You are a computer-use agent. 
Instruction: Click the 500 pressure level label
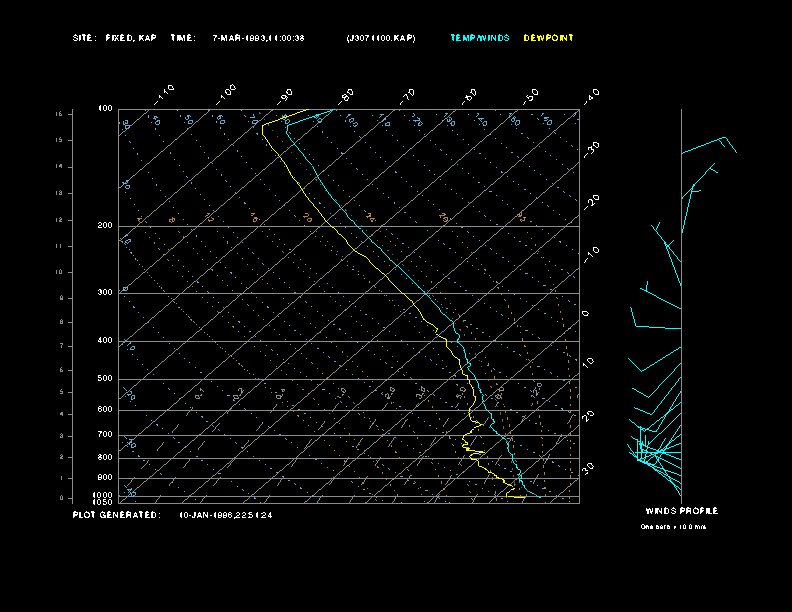pos(105,379)
